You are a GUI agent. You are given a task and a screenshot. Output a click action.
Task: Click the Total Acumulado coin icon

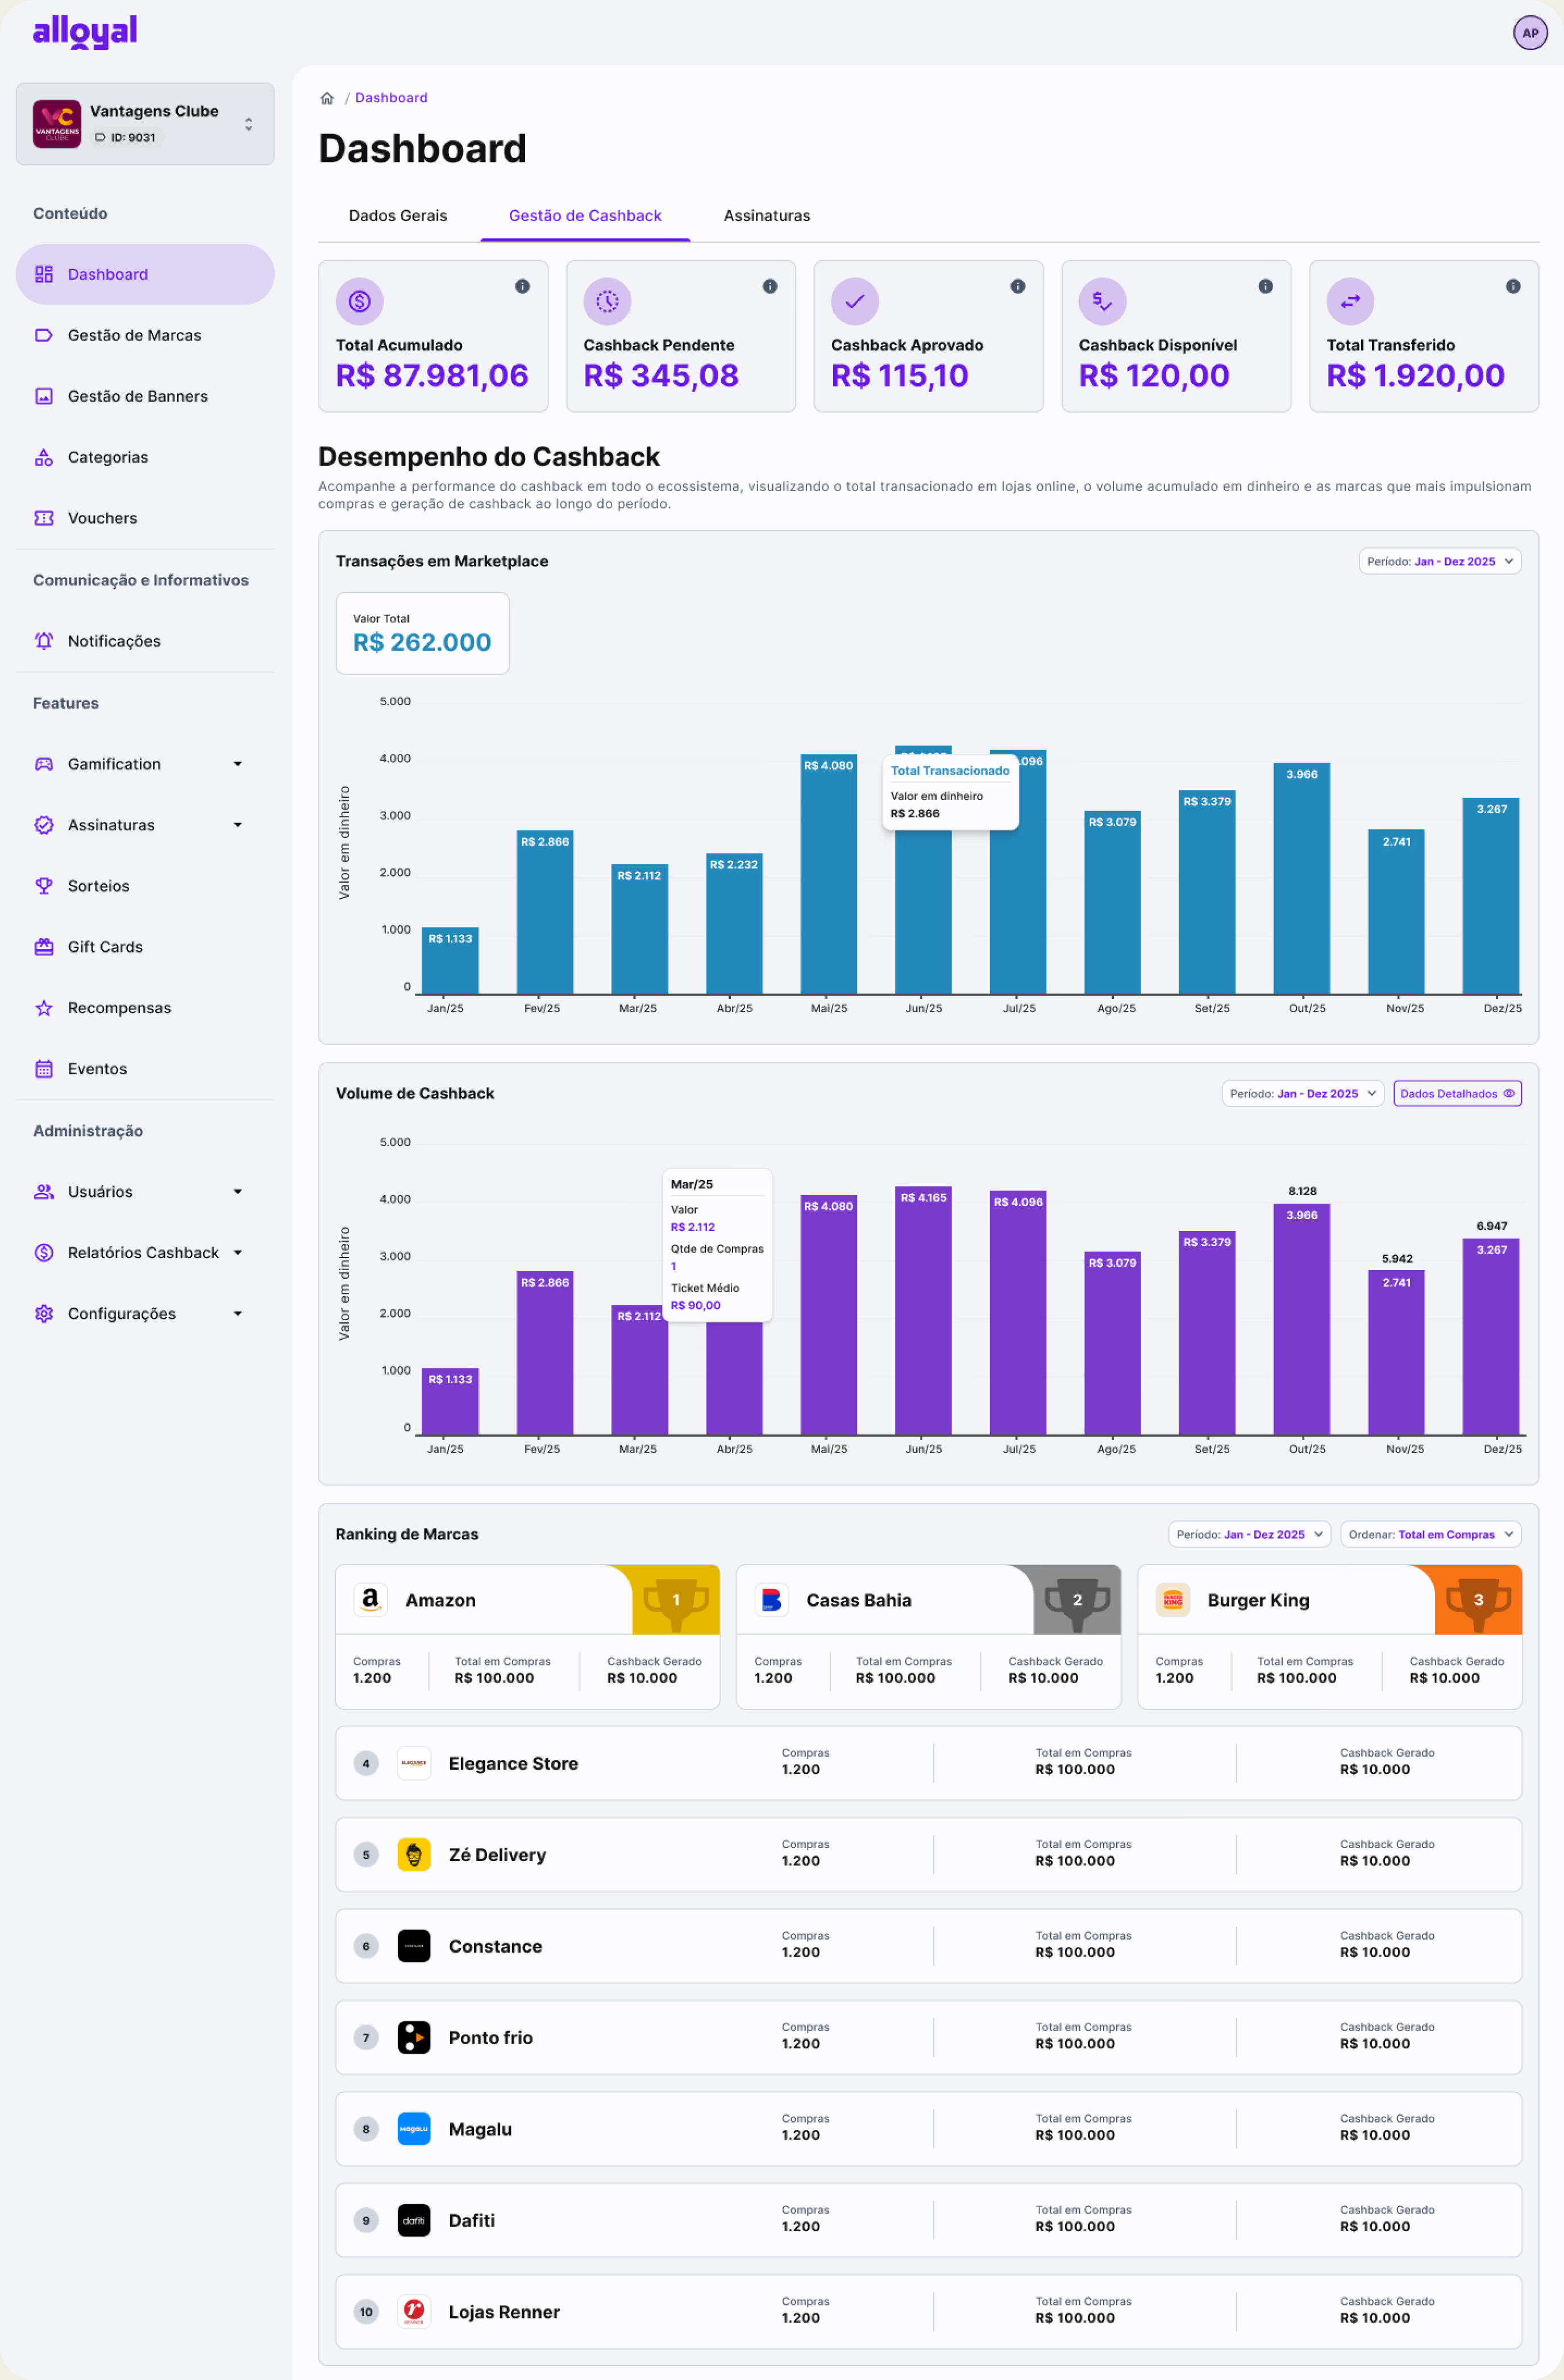360,301
